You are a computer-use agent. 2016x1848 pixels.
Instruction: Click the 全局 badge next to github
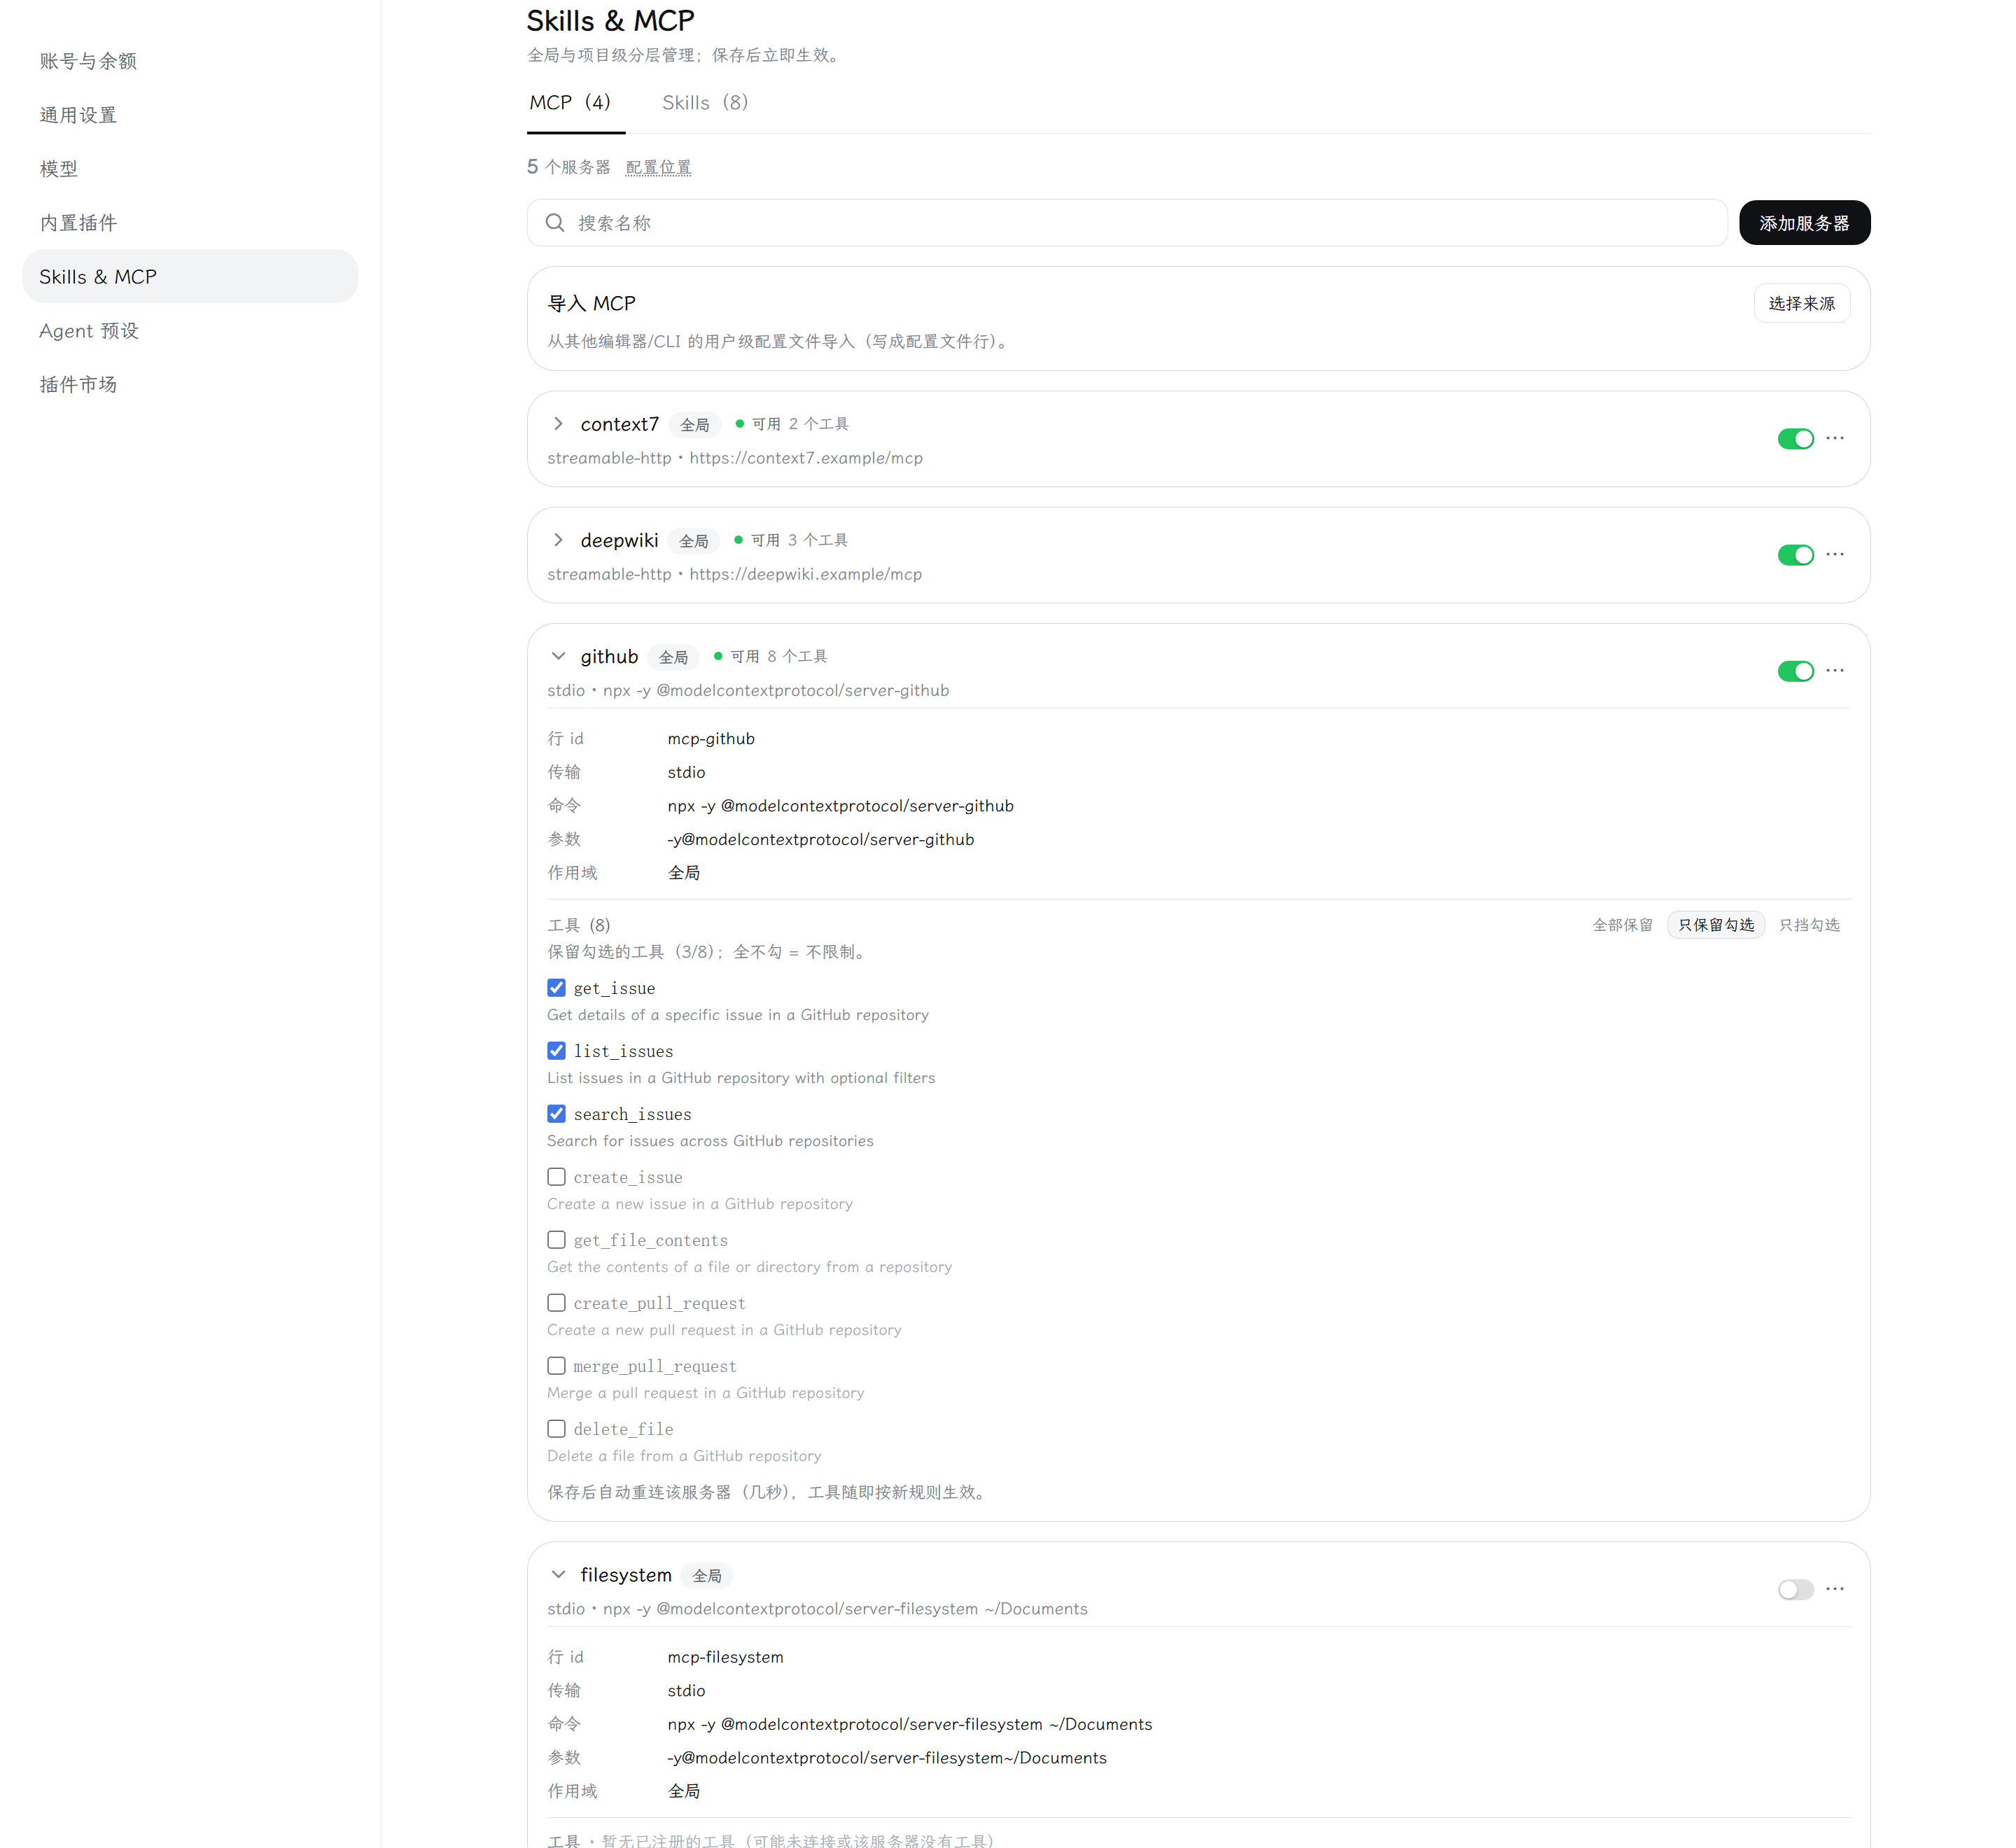[673, 657]
